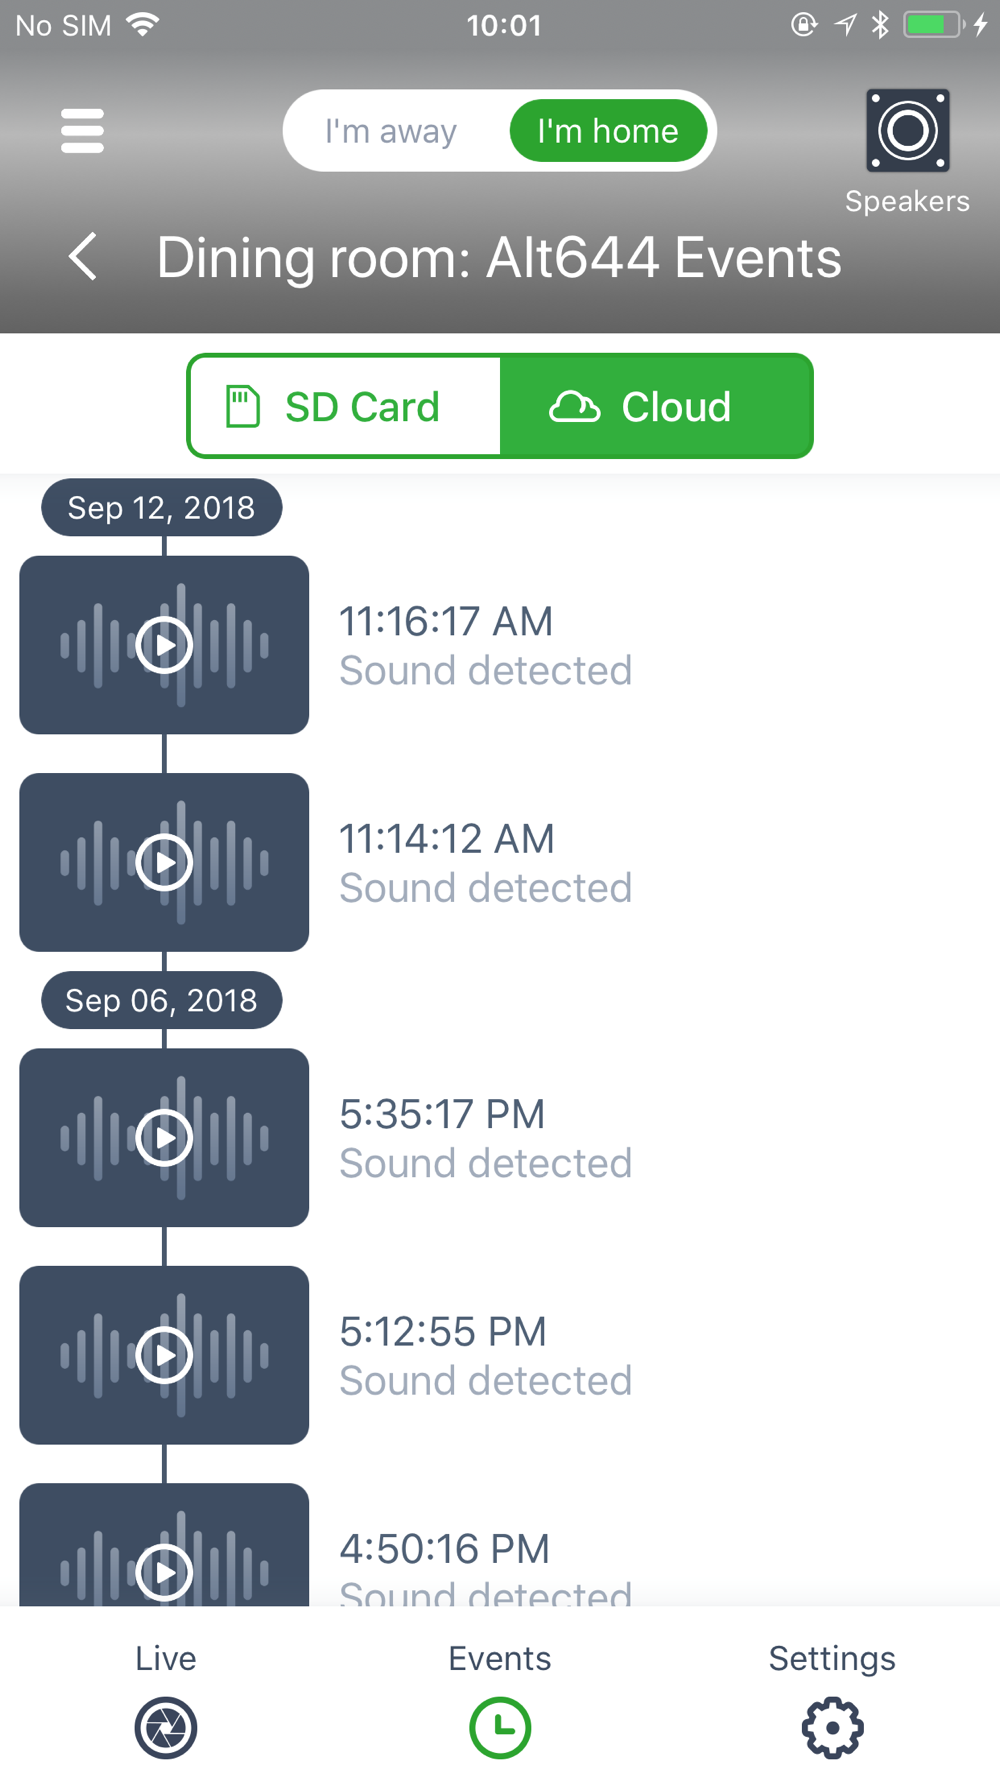The image size is (1000, 1778).
Task: Tap the Speakers device icon
Action: click(907, 131)
